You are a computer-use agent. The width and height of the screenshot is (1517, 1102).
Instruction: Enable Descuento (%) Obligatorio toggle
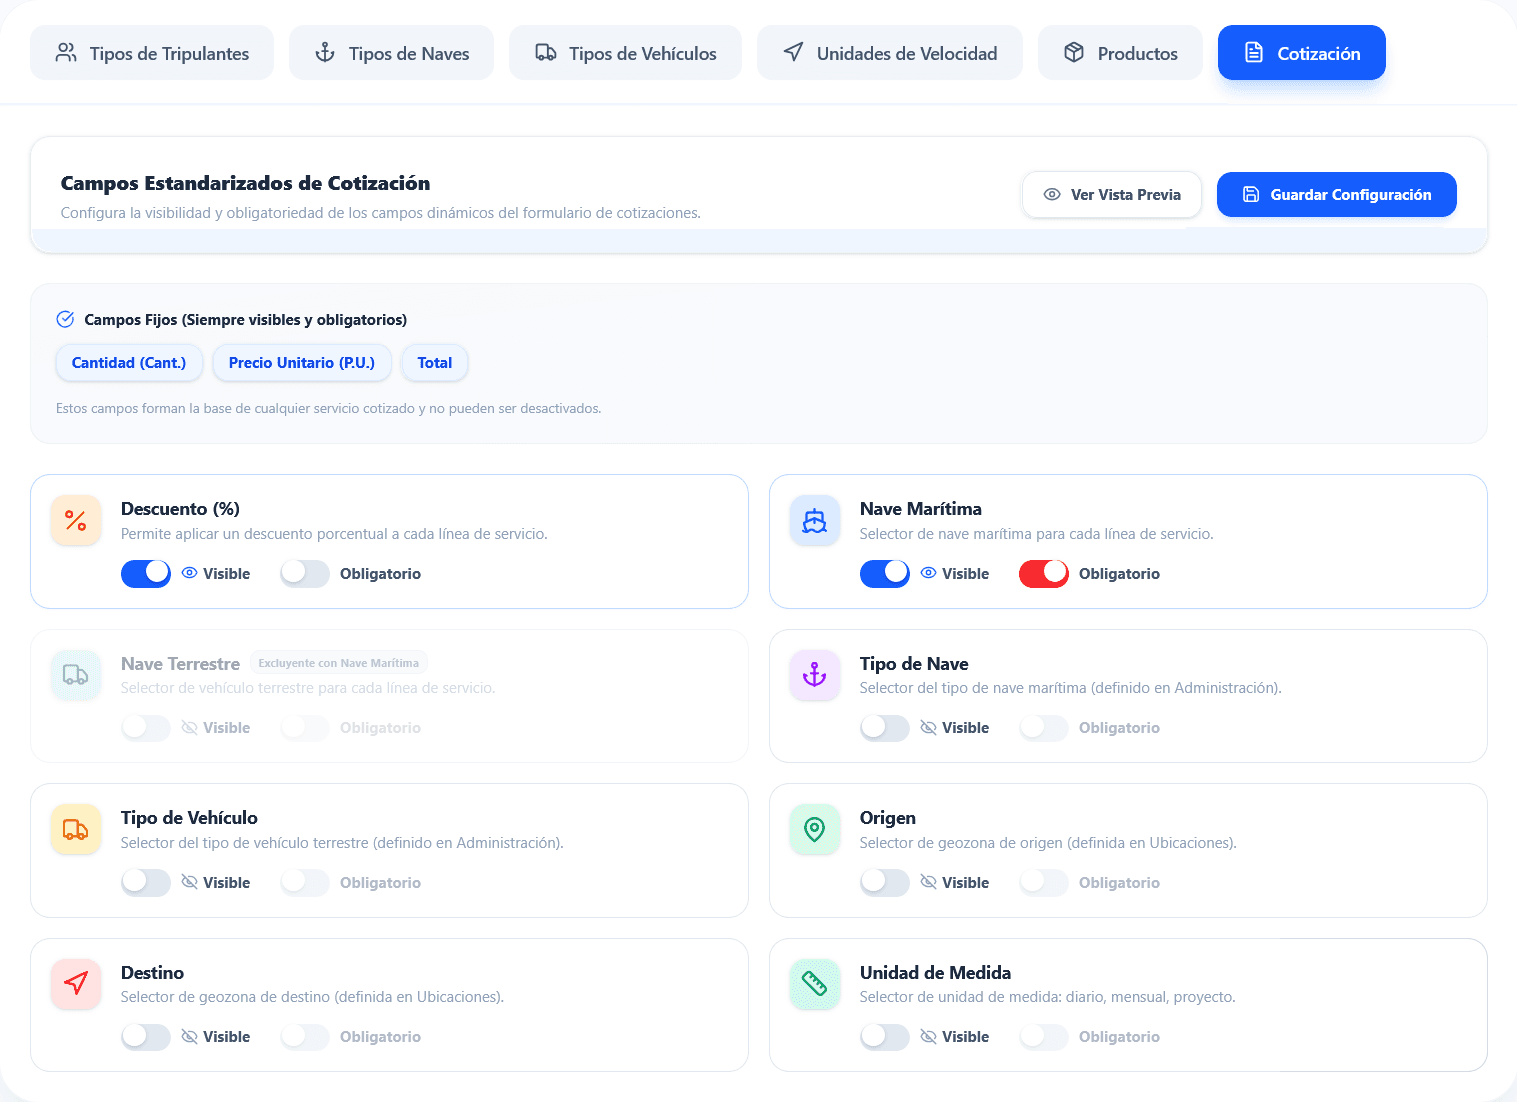tap(305, 573)
